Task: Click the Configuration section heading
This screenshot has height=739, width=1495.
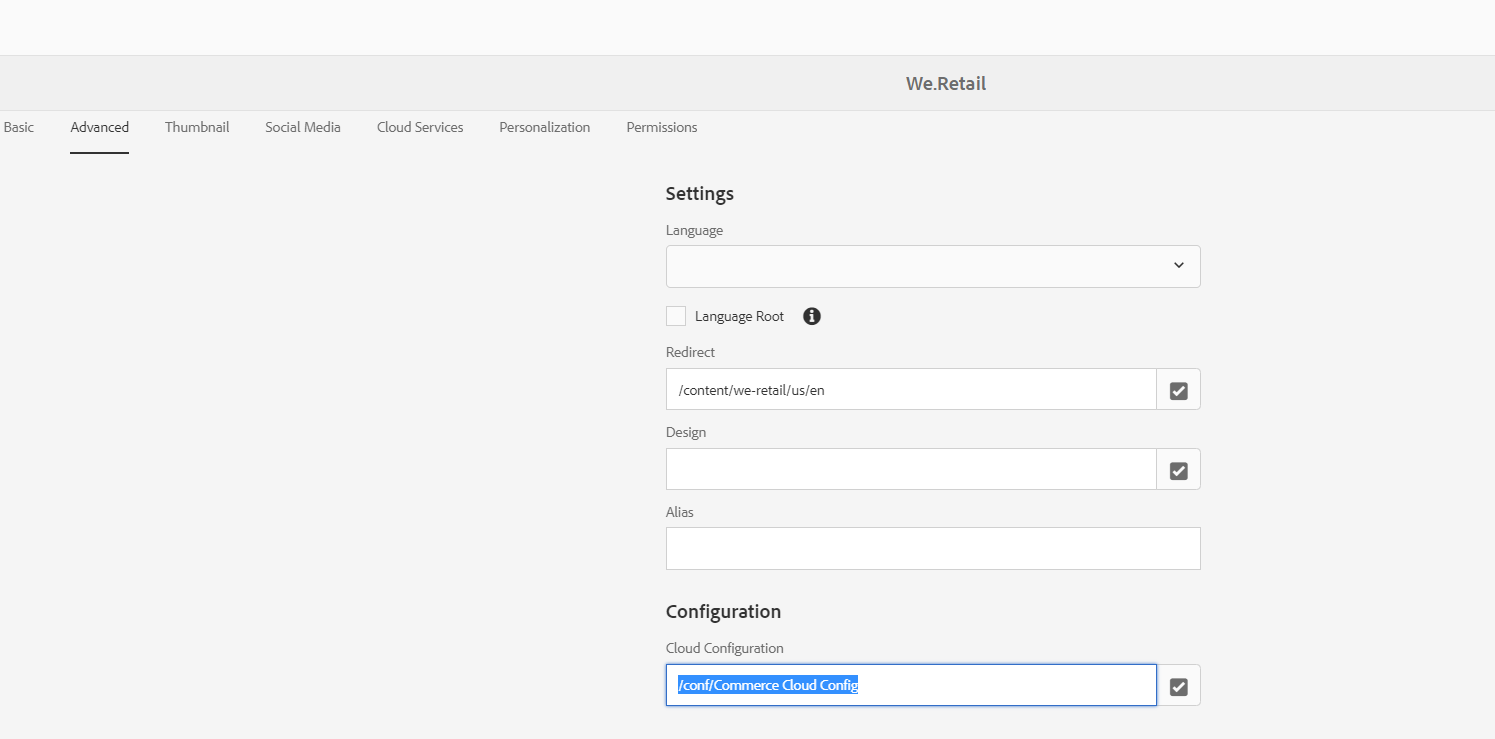Action: [x=723, y=611]
